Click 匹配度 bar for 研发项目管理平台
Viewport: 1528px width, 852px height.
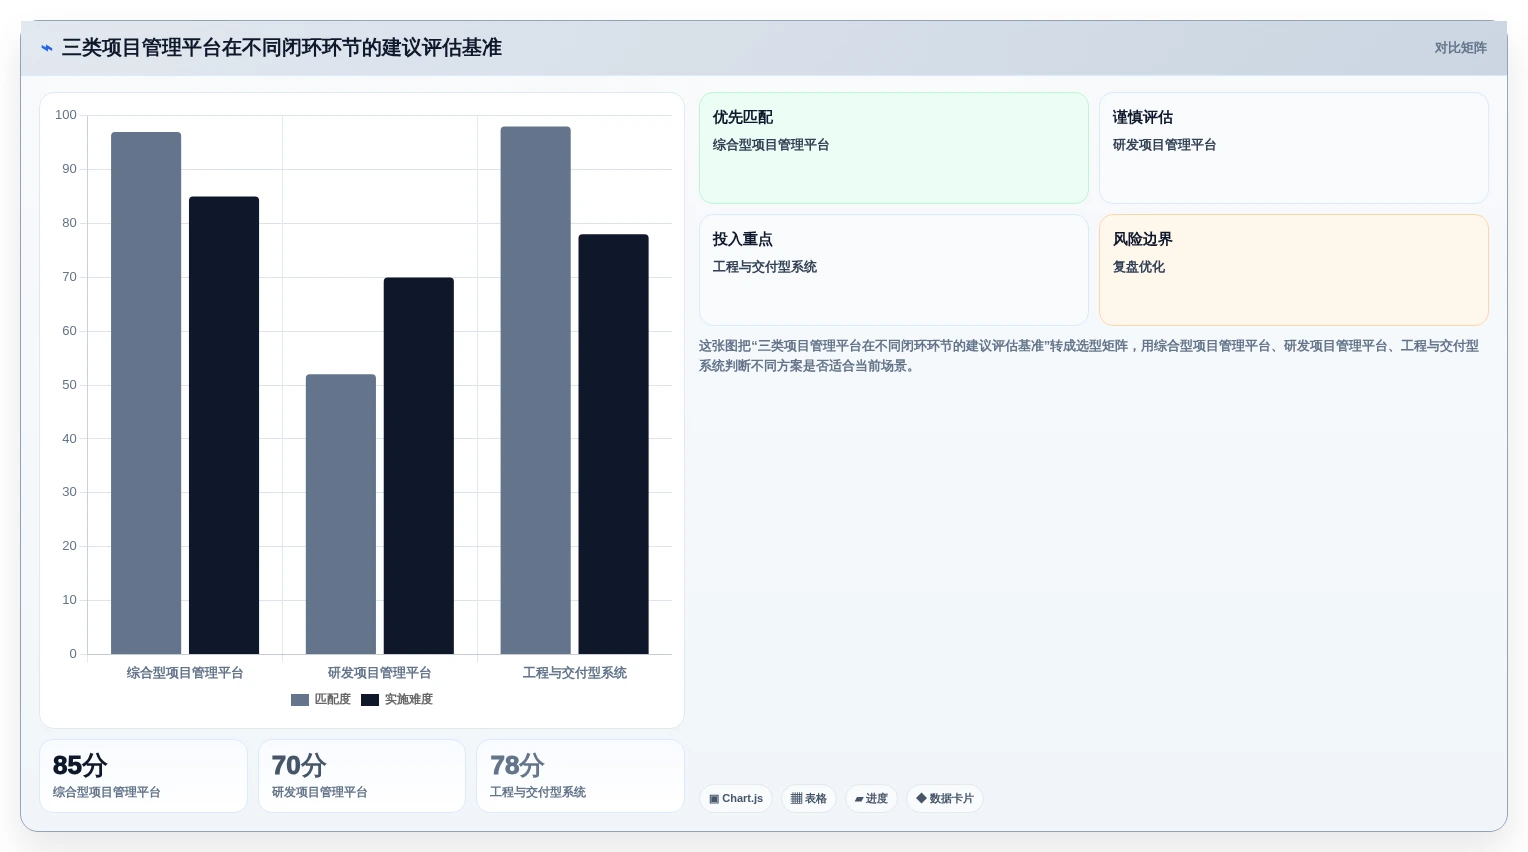tap(341, 514)
